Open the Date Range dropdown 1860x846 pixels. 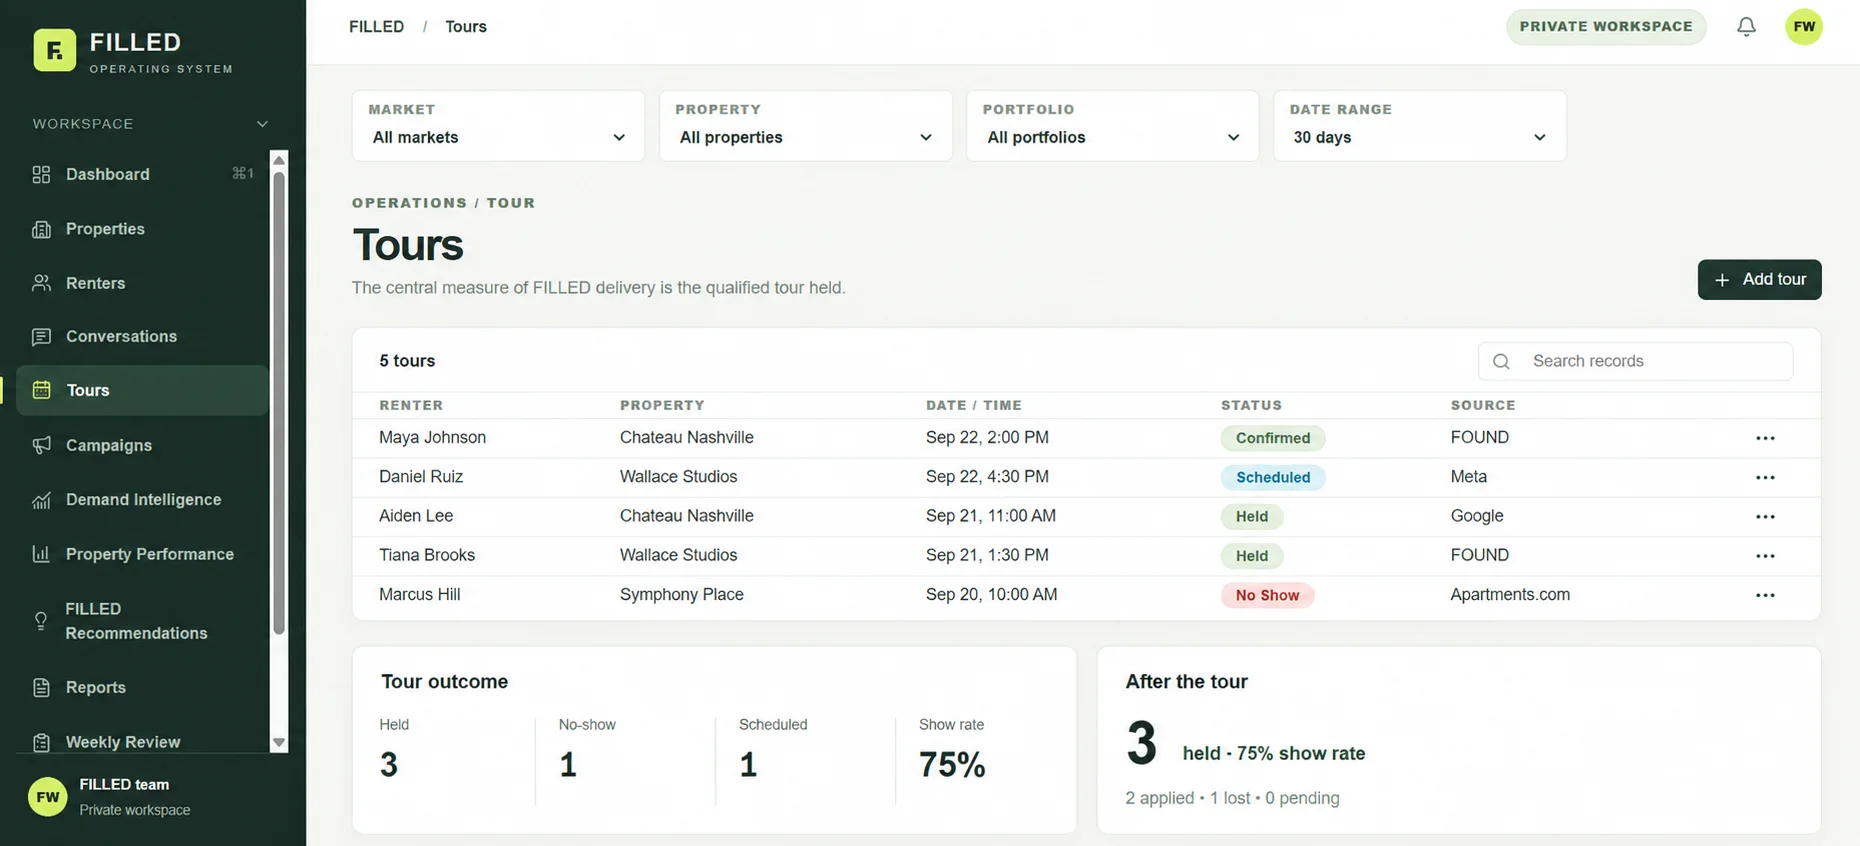[1419, 126]
